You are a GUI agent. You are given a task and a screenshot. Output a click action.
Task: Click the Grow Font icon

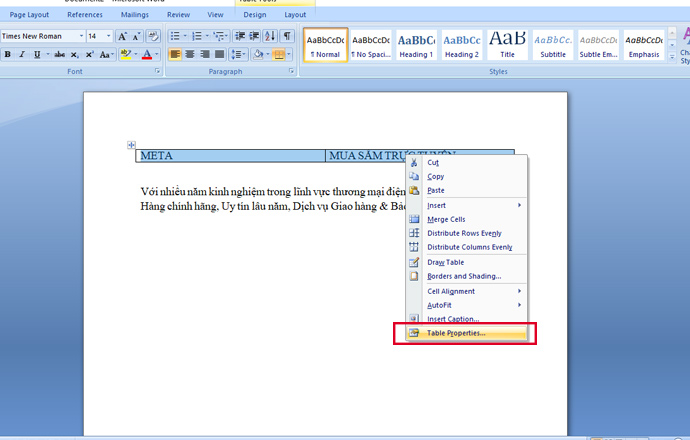coord(123,36)
